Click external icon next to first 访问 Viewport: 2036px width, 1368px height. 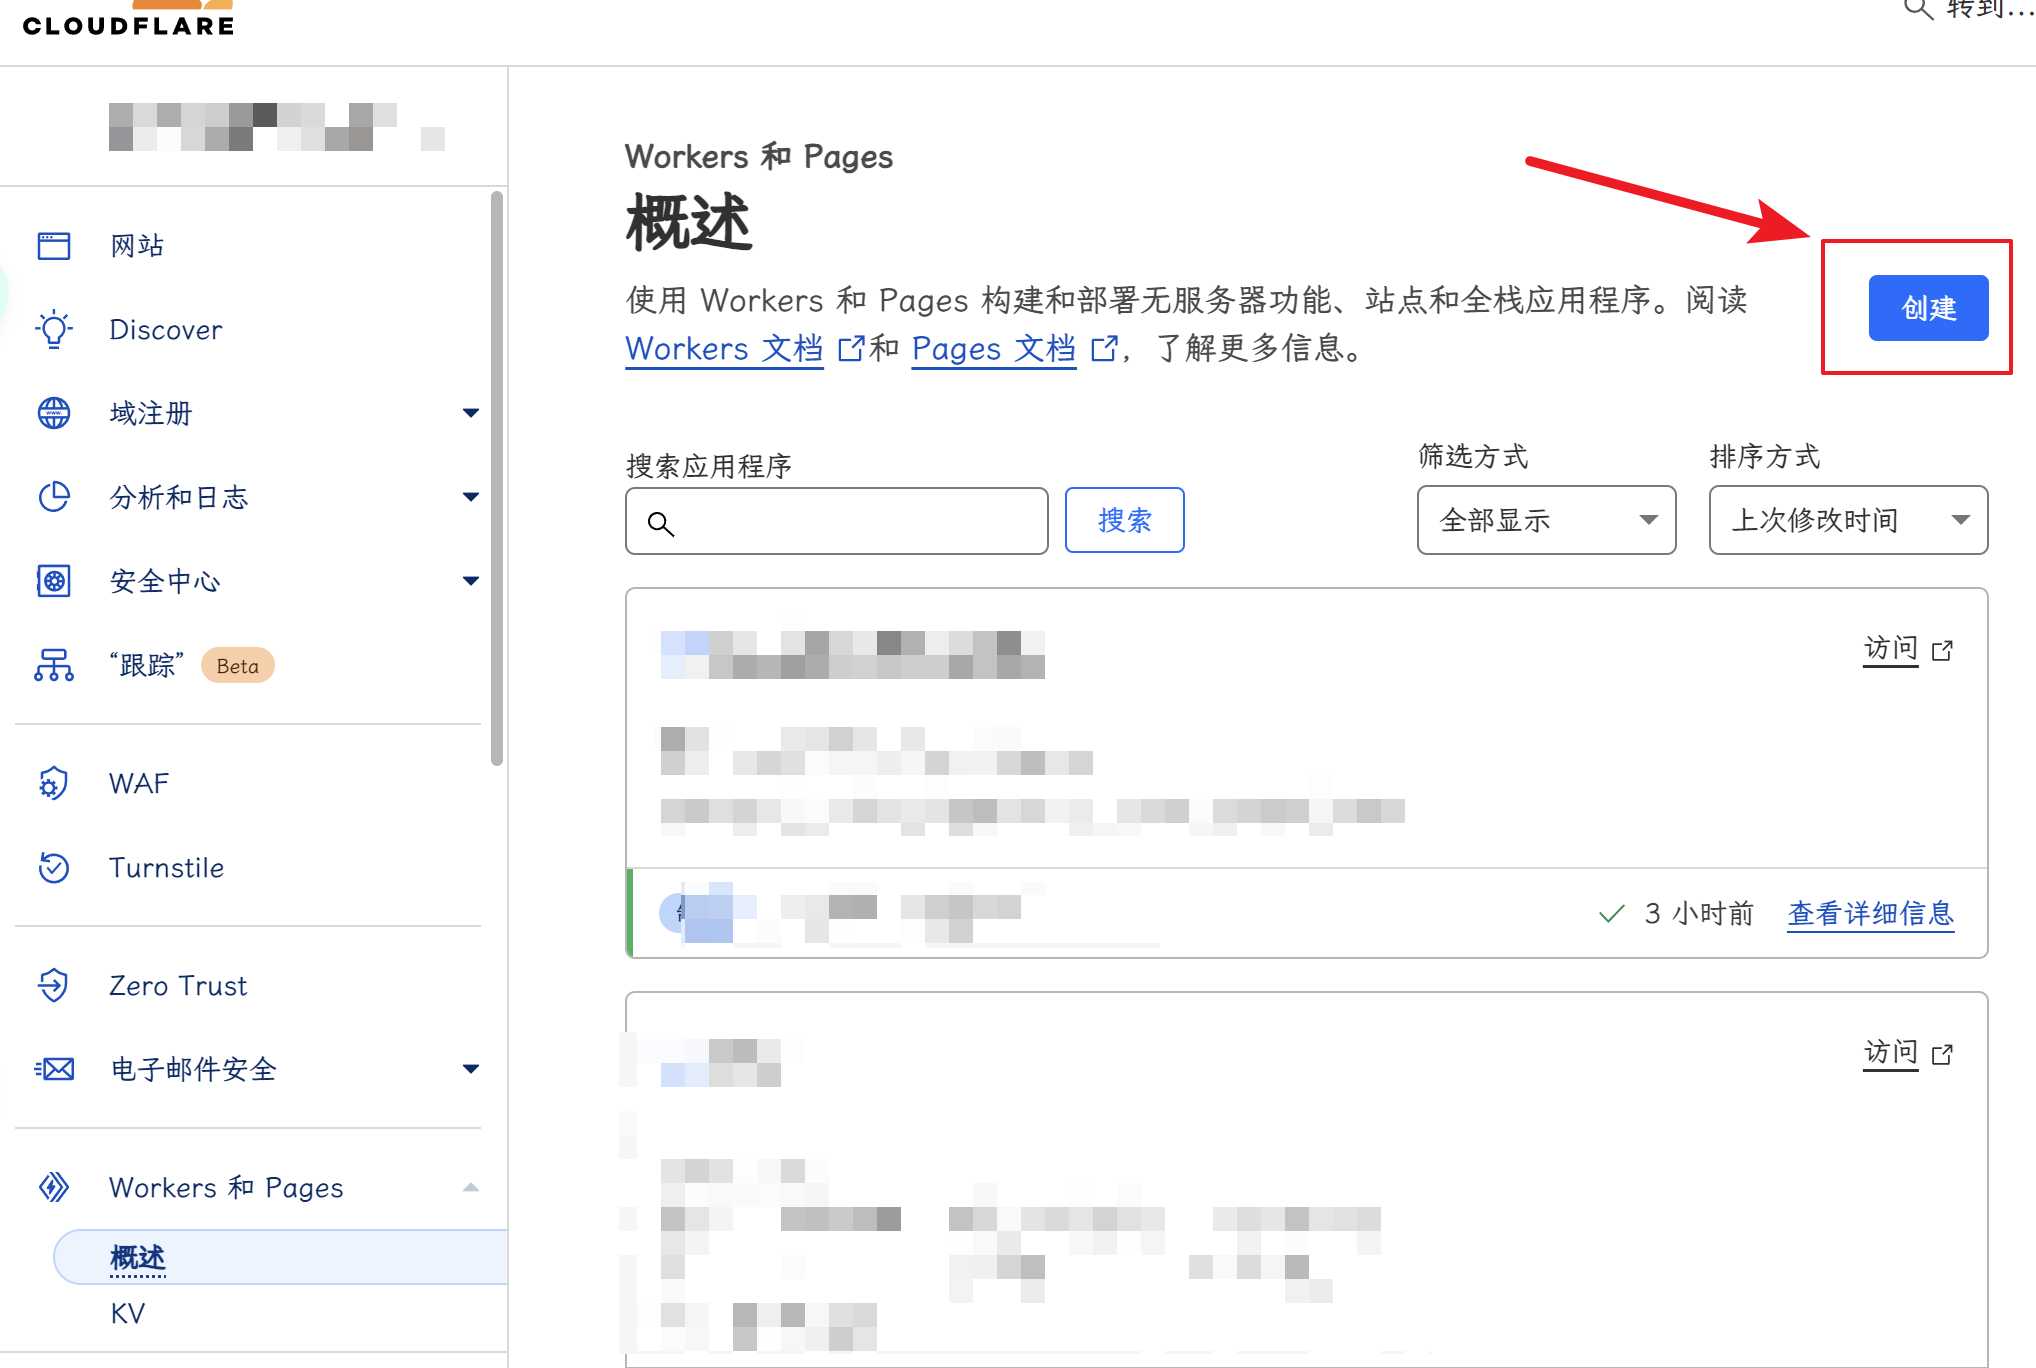pyautogui.click(x=1942, y=651)
